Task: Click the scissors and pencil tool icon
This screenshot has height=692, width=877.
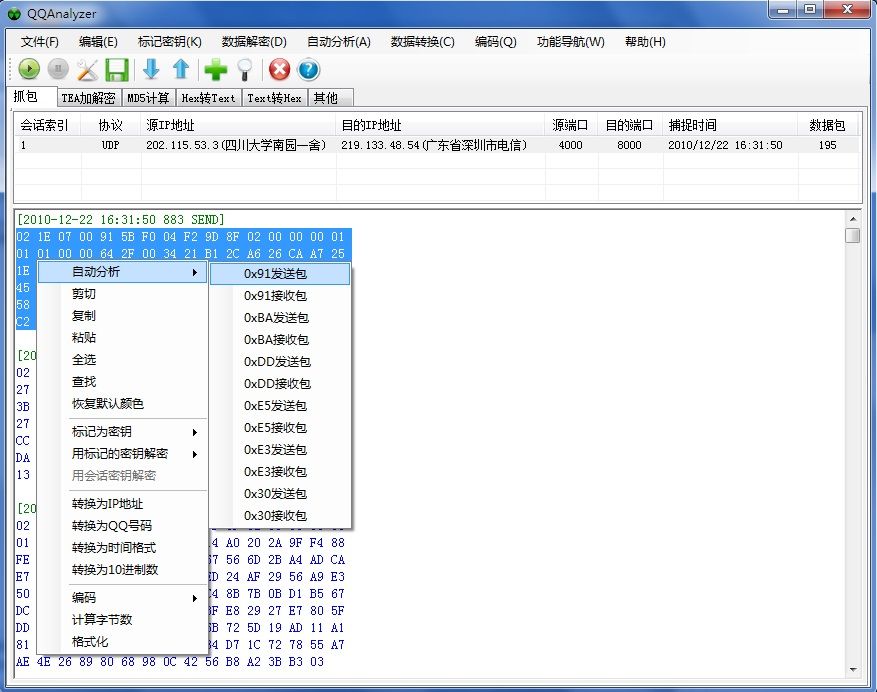Action: (x=87, y=70)
